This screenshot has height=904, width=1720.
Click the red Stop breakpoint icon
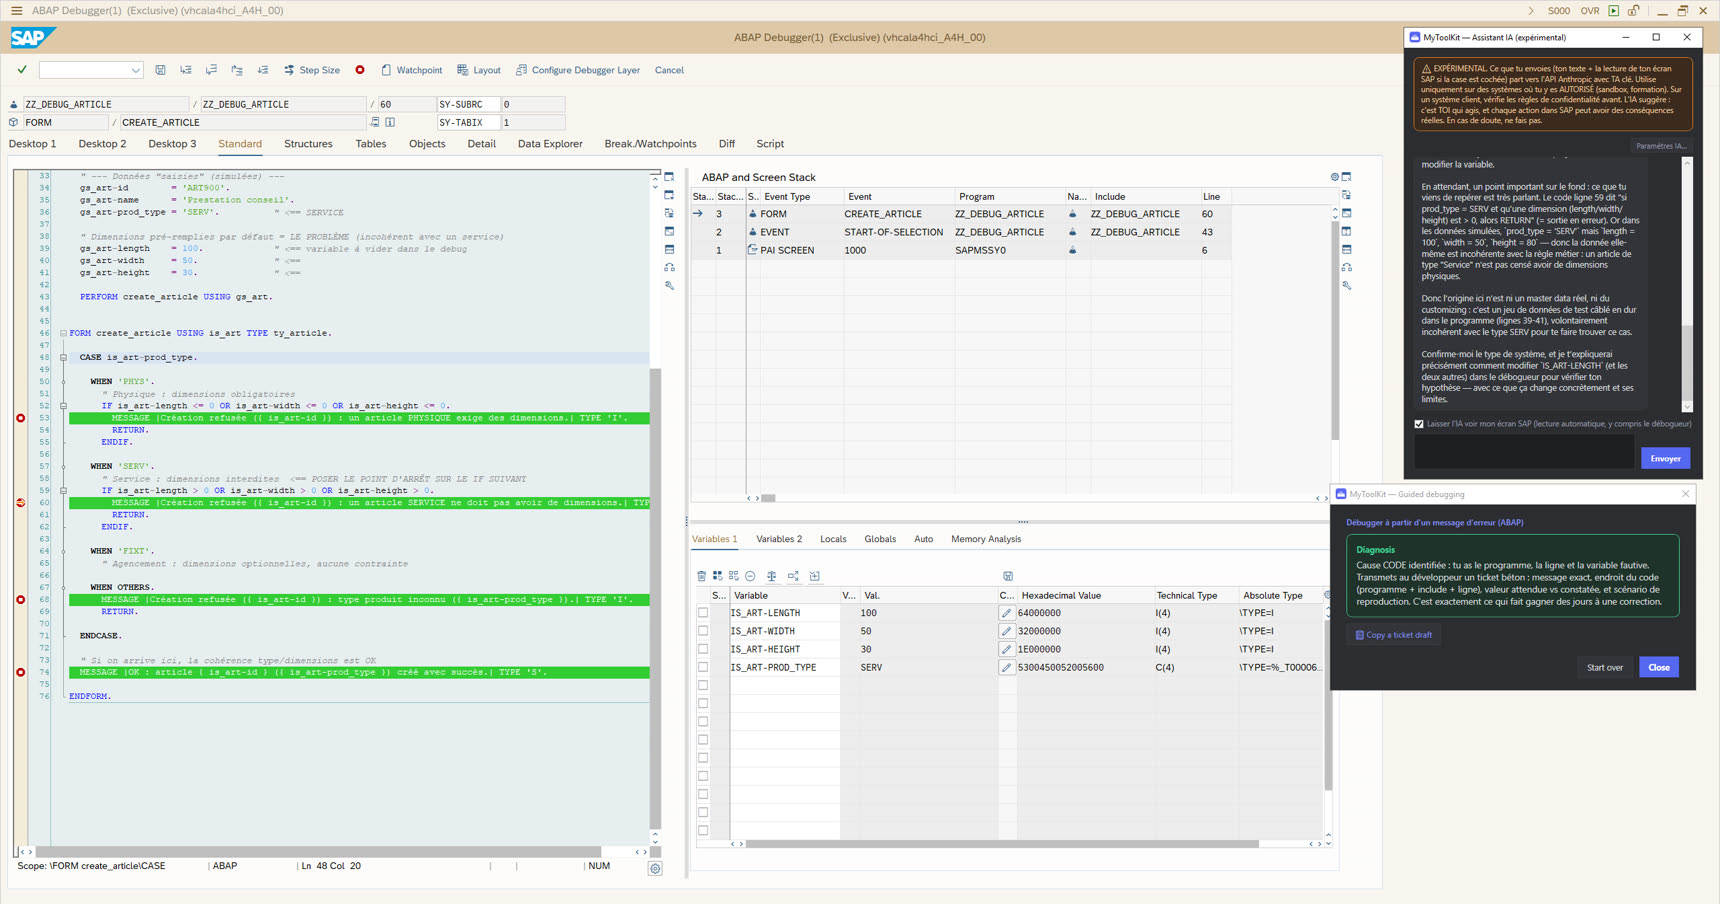point(360,70)
